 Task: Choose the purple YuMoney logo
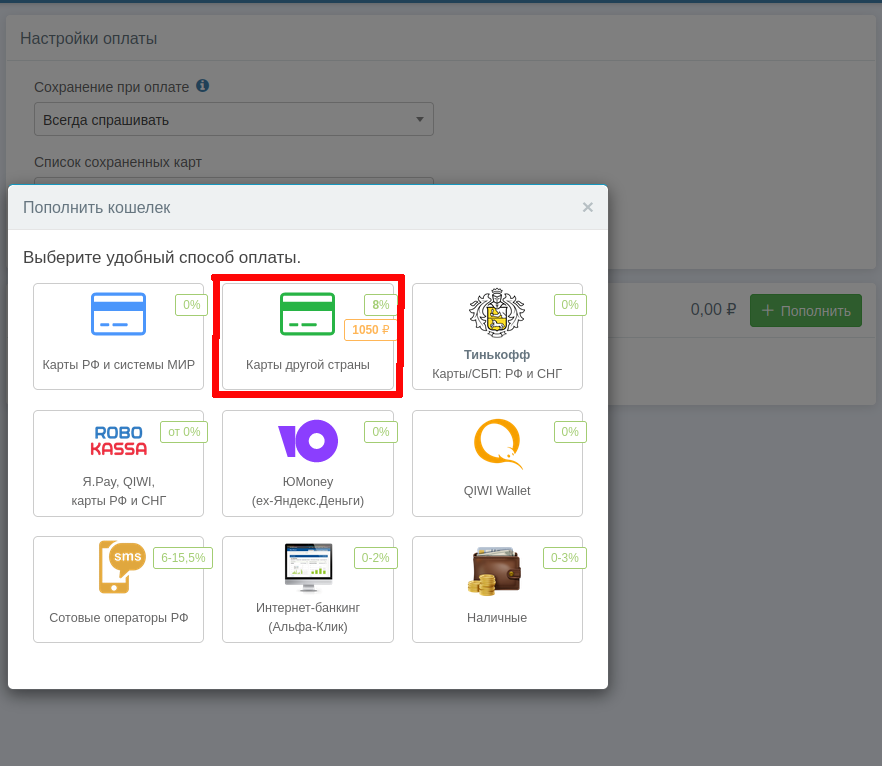(x=307, y=440)
